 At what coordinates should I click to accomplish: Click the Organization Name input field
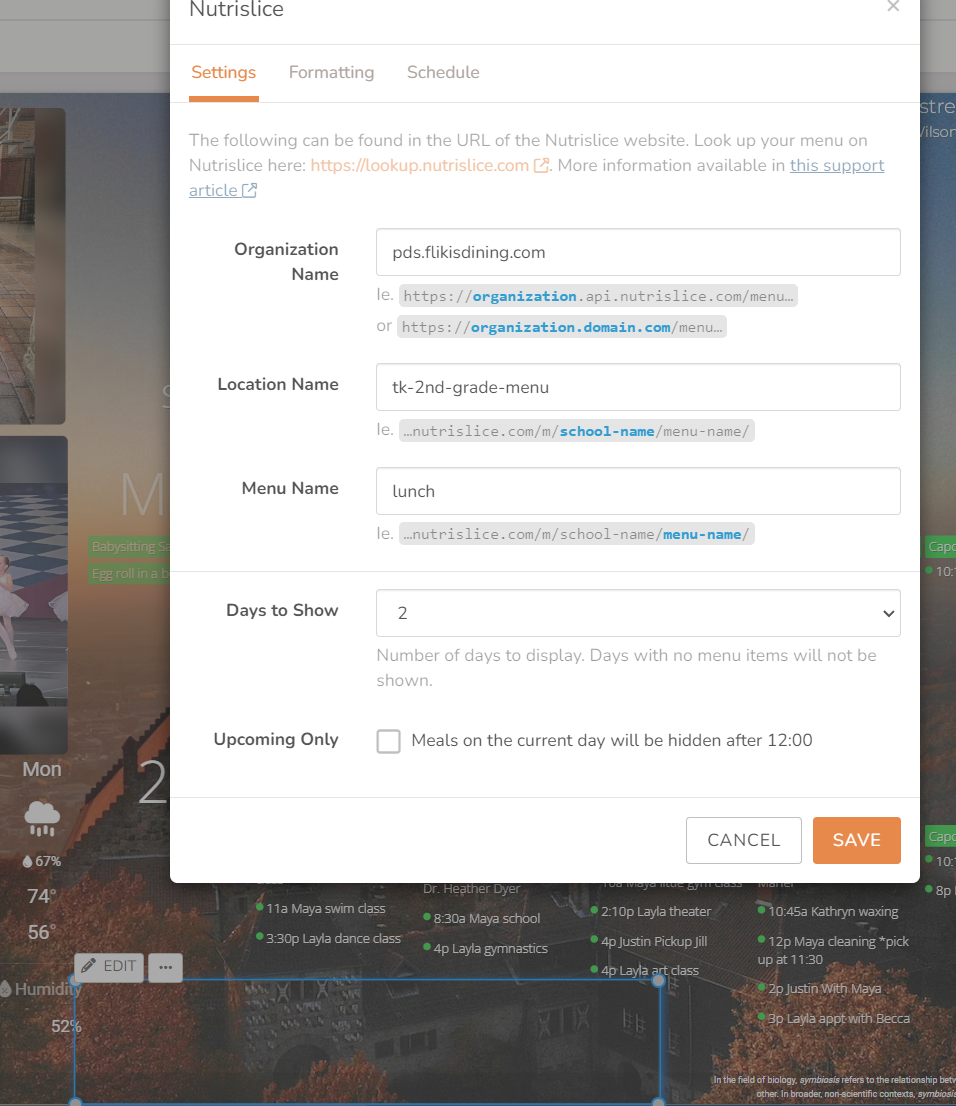637,252
